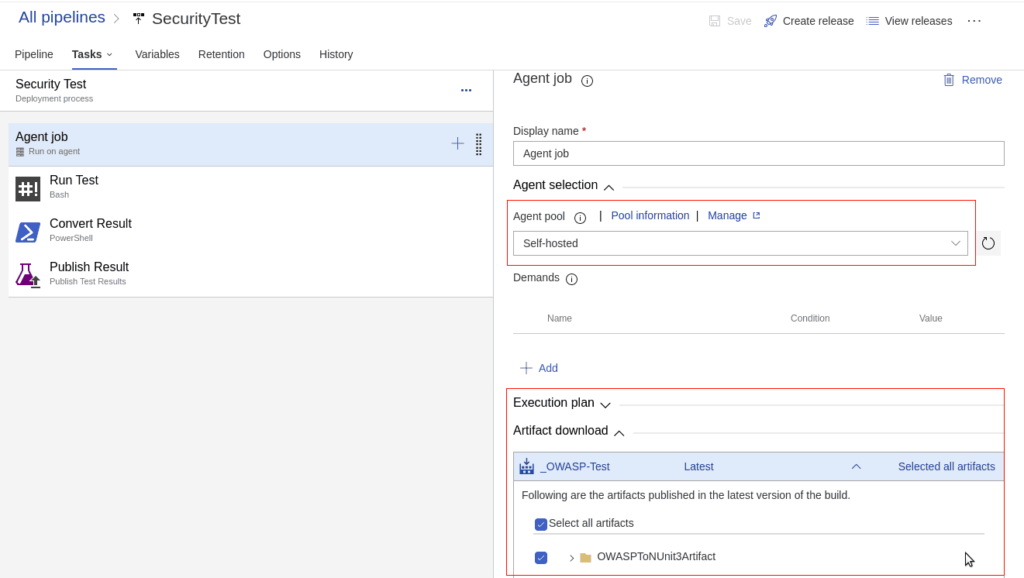Click the Agent job header info icon
Screen dimensions: 1024x578
(x=587, y=81)
